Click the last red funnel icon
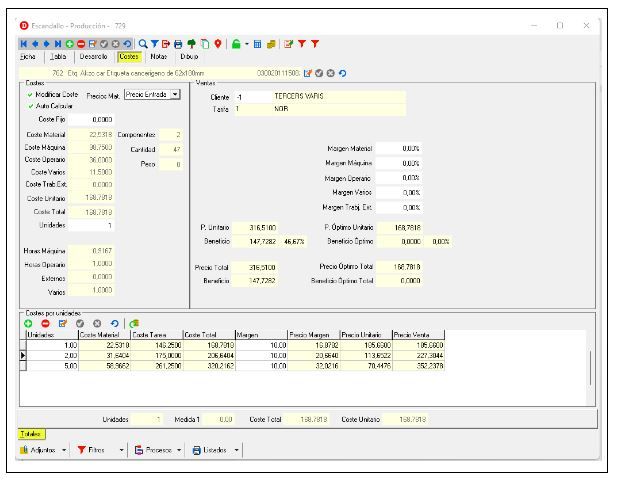618x481 pixels. tap(315, 44)
